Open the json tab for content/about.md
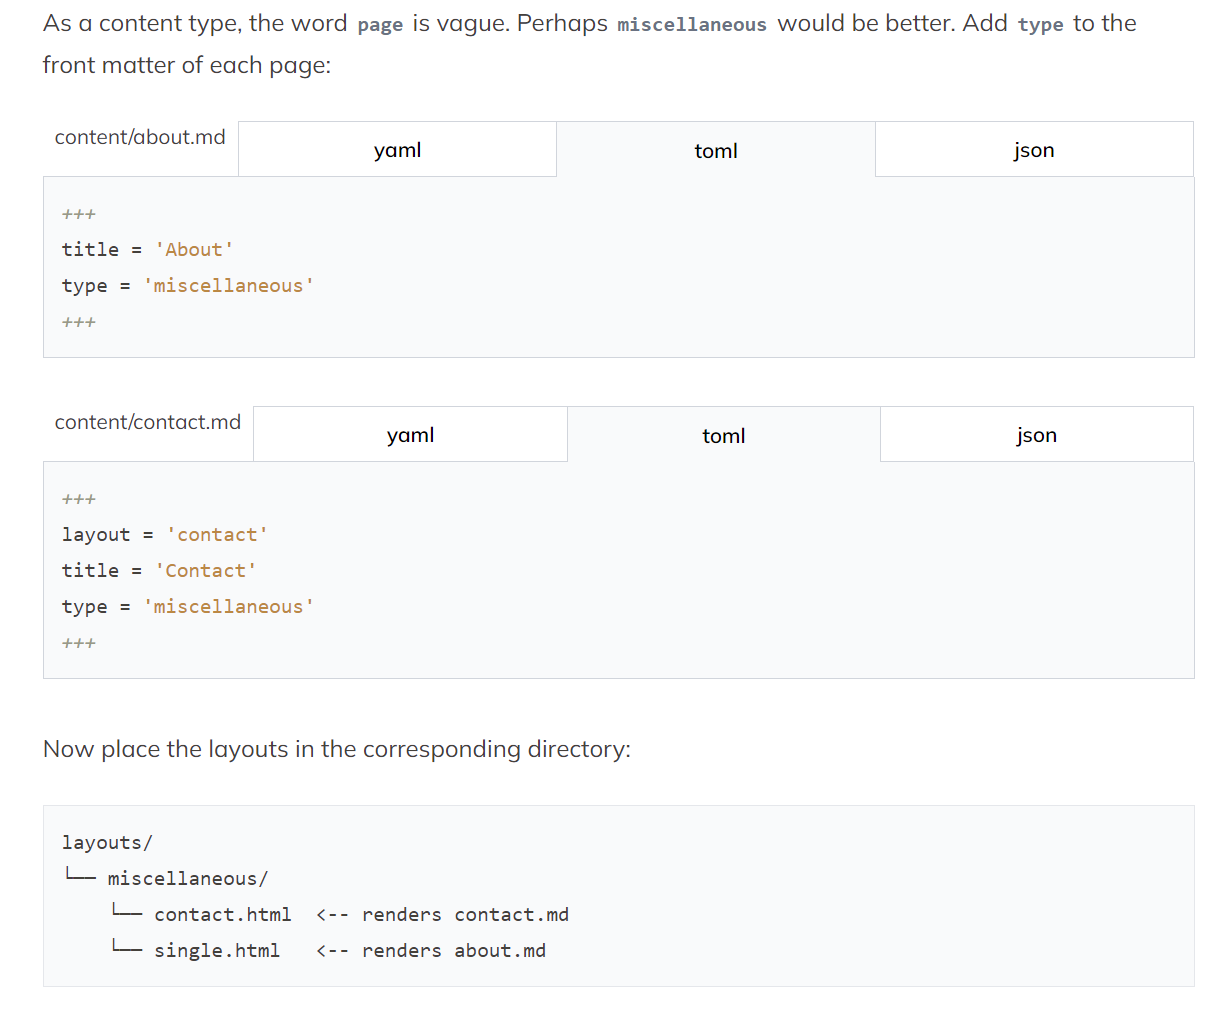Screen dimensions: 1226x1010 point(1033,150)
